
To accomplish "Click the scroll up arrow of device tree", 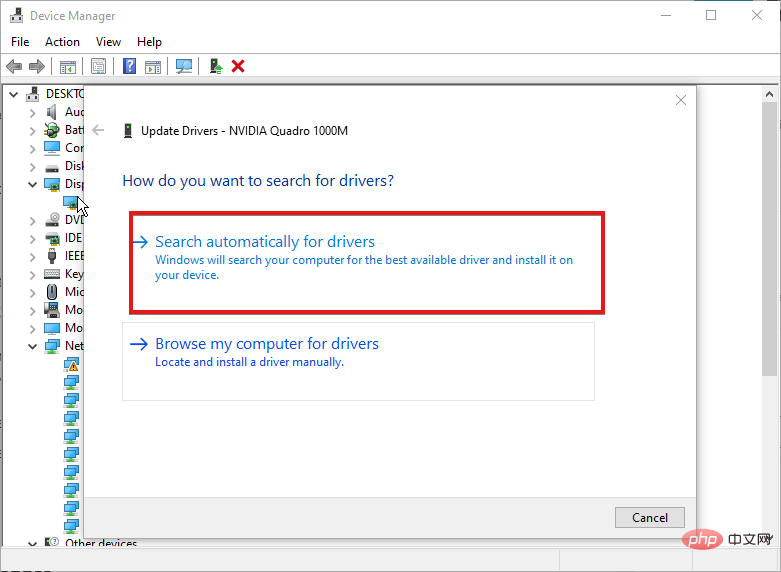I will [x=769, y=94].
